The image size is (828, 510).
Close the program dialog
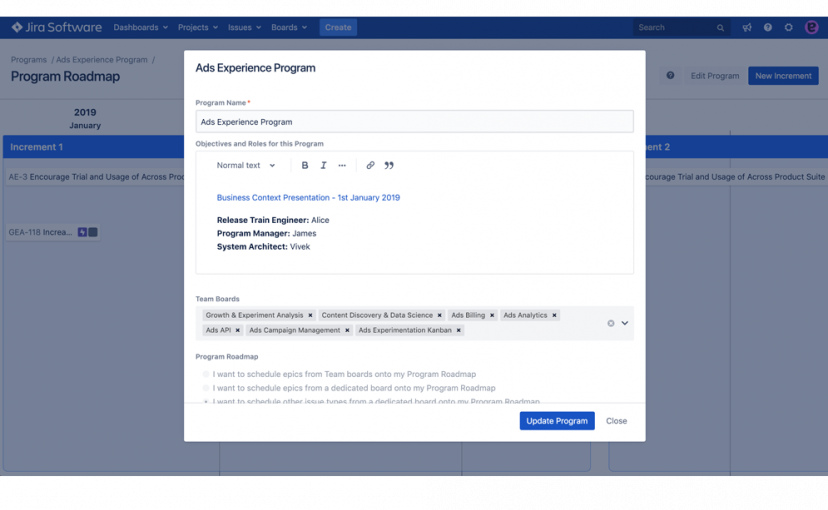coord(616,421)
